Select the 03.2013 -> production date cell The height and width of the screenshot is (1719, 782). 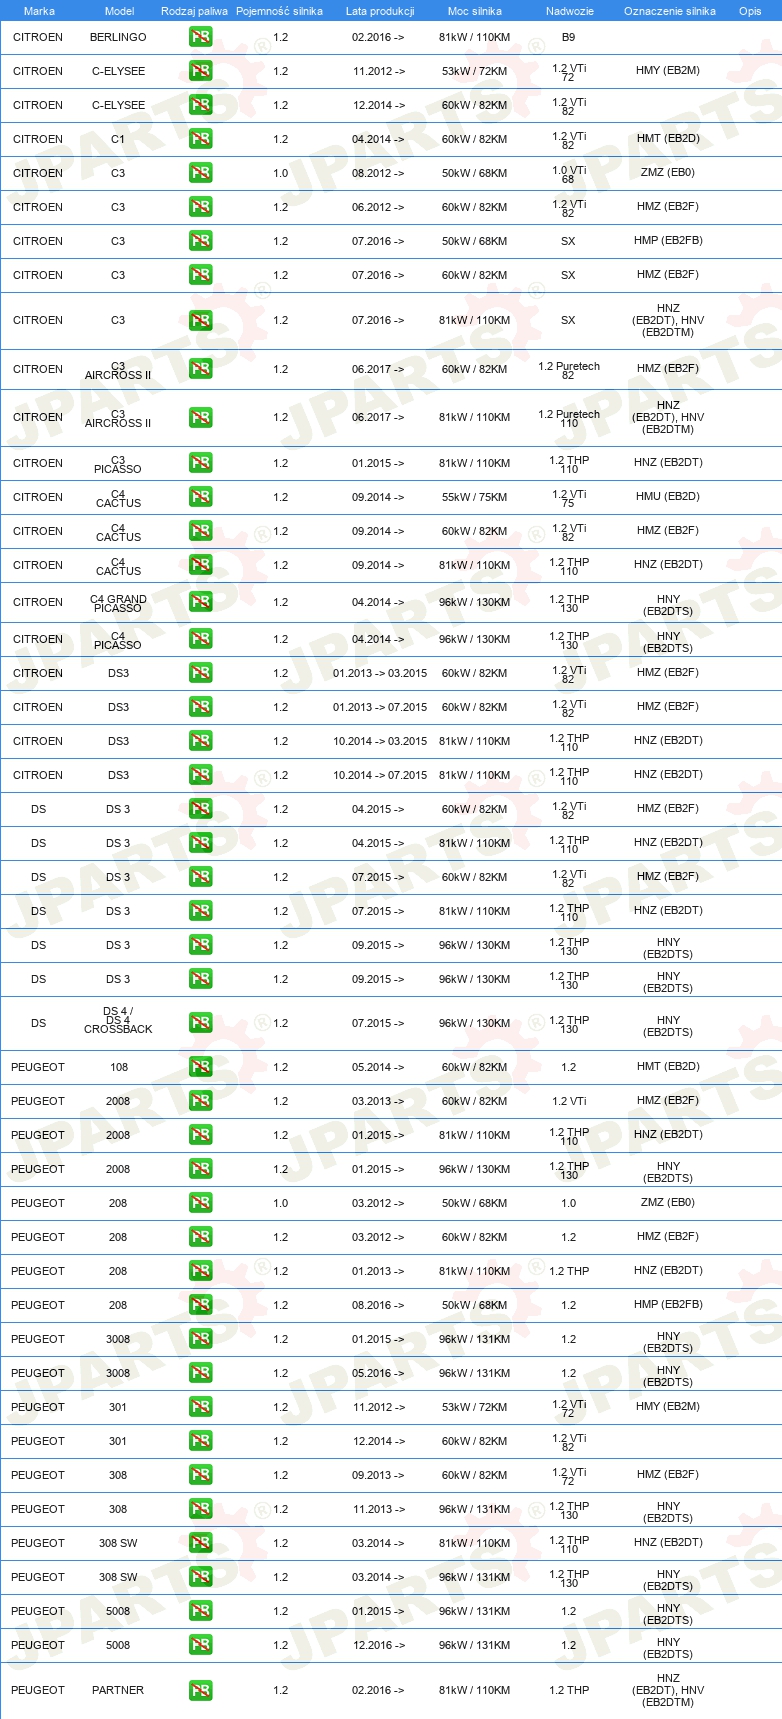pyautogui.click(x=378, y=1101)
